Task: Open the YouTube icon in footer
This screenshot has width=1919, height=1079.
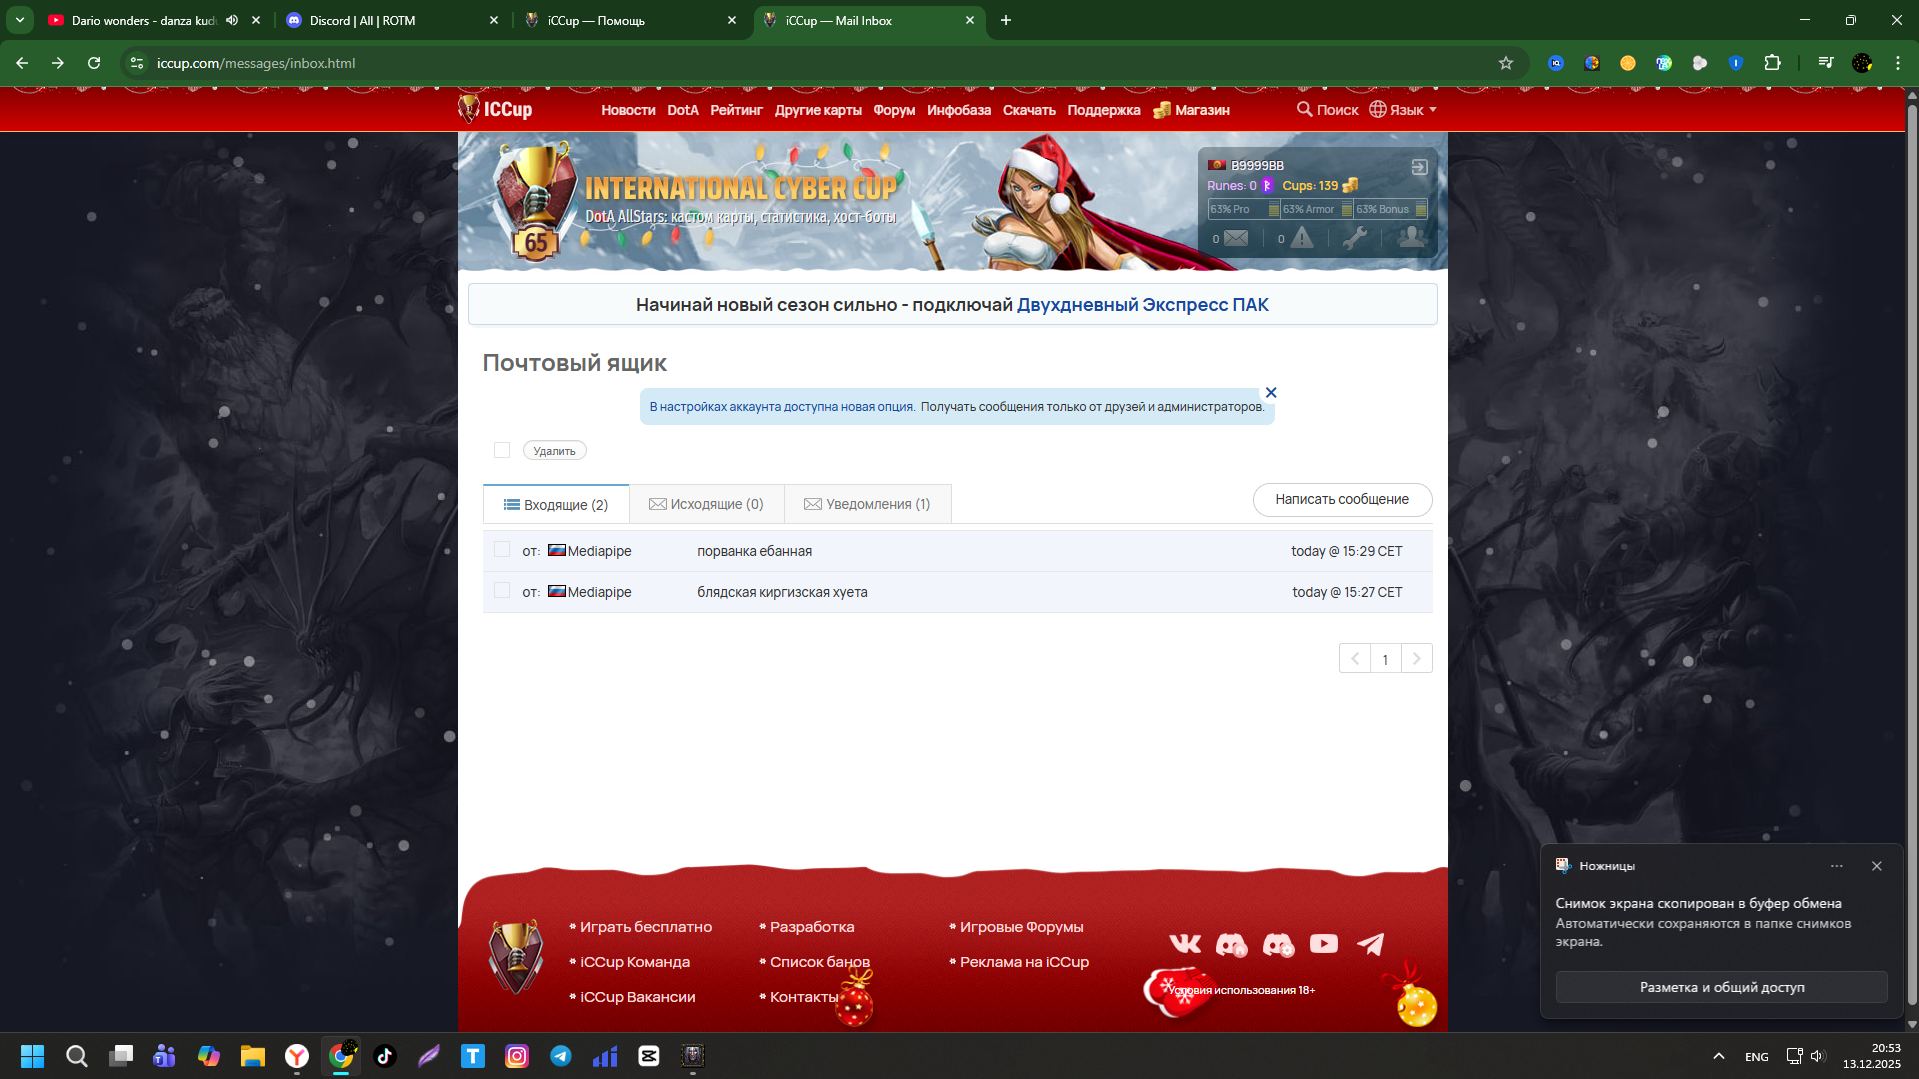Action: (1324, 943)
